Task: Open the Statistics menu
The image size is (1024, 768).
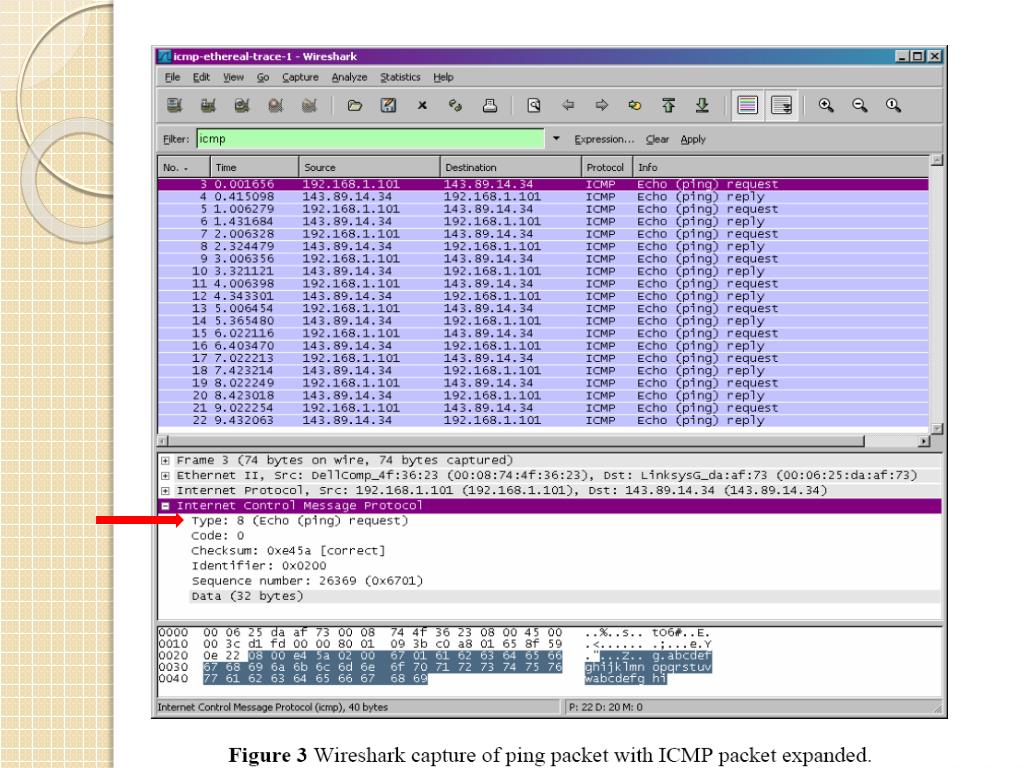Action: pos(400,77)
